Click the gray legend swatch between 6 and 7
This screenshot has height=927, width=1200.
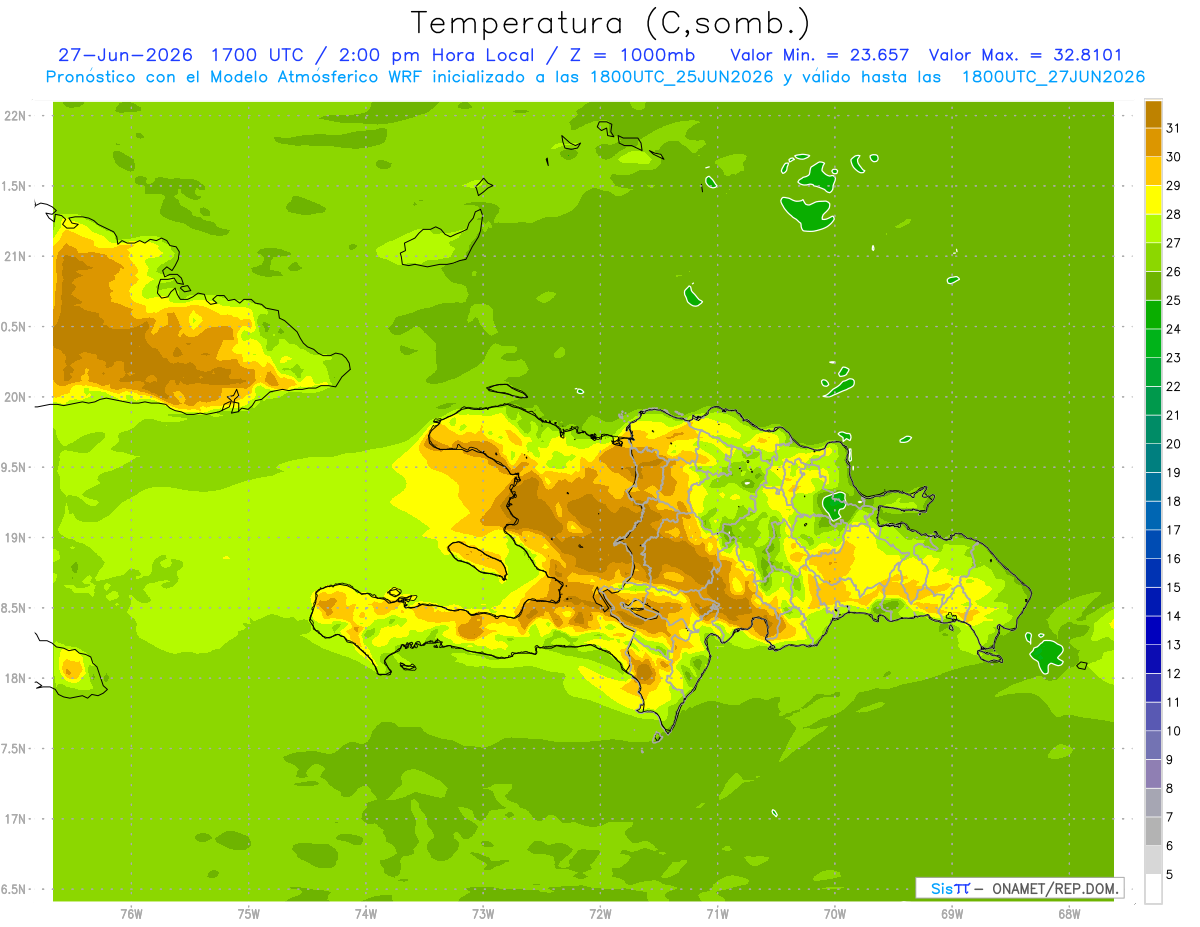pyautogui.click(x=1153, y=831)
